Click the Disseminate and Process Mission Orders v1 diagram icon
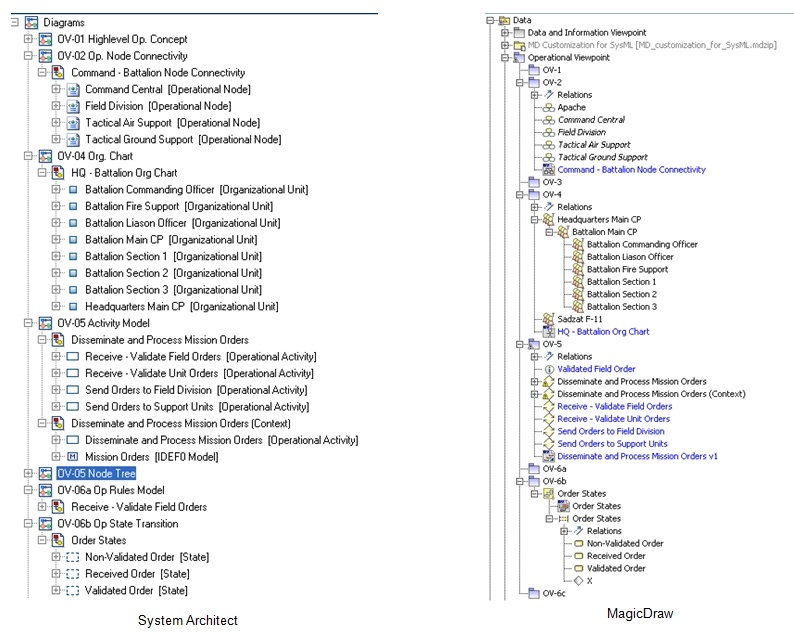794x641 pixels. coord(548,456)
